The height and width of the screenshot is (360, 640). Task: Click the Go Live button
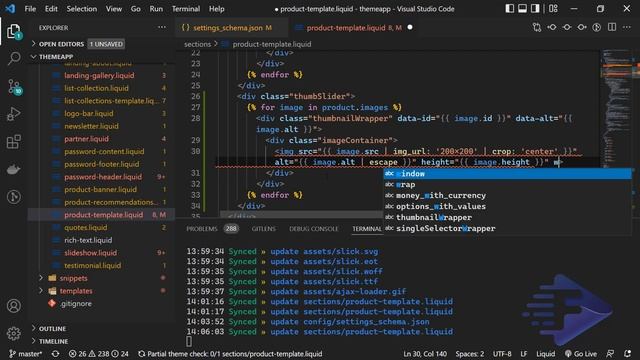coord(580,353)
